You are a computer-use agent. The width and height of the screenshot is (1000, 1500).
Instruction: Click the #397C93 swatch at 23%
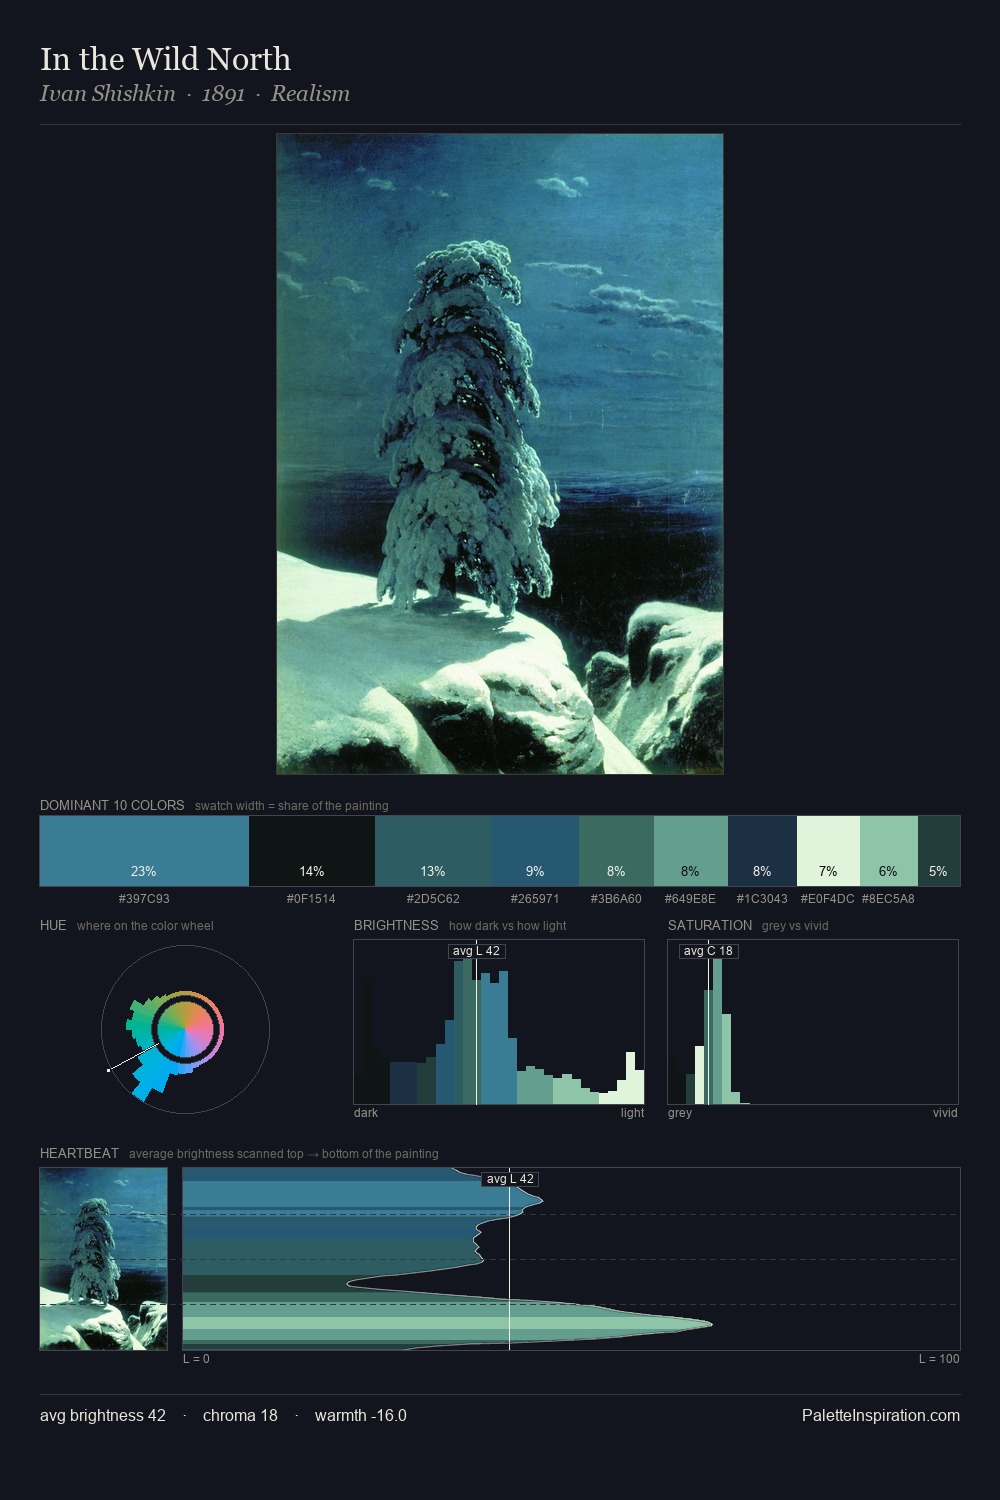click(144, 851)
